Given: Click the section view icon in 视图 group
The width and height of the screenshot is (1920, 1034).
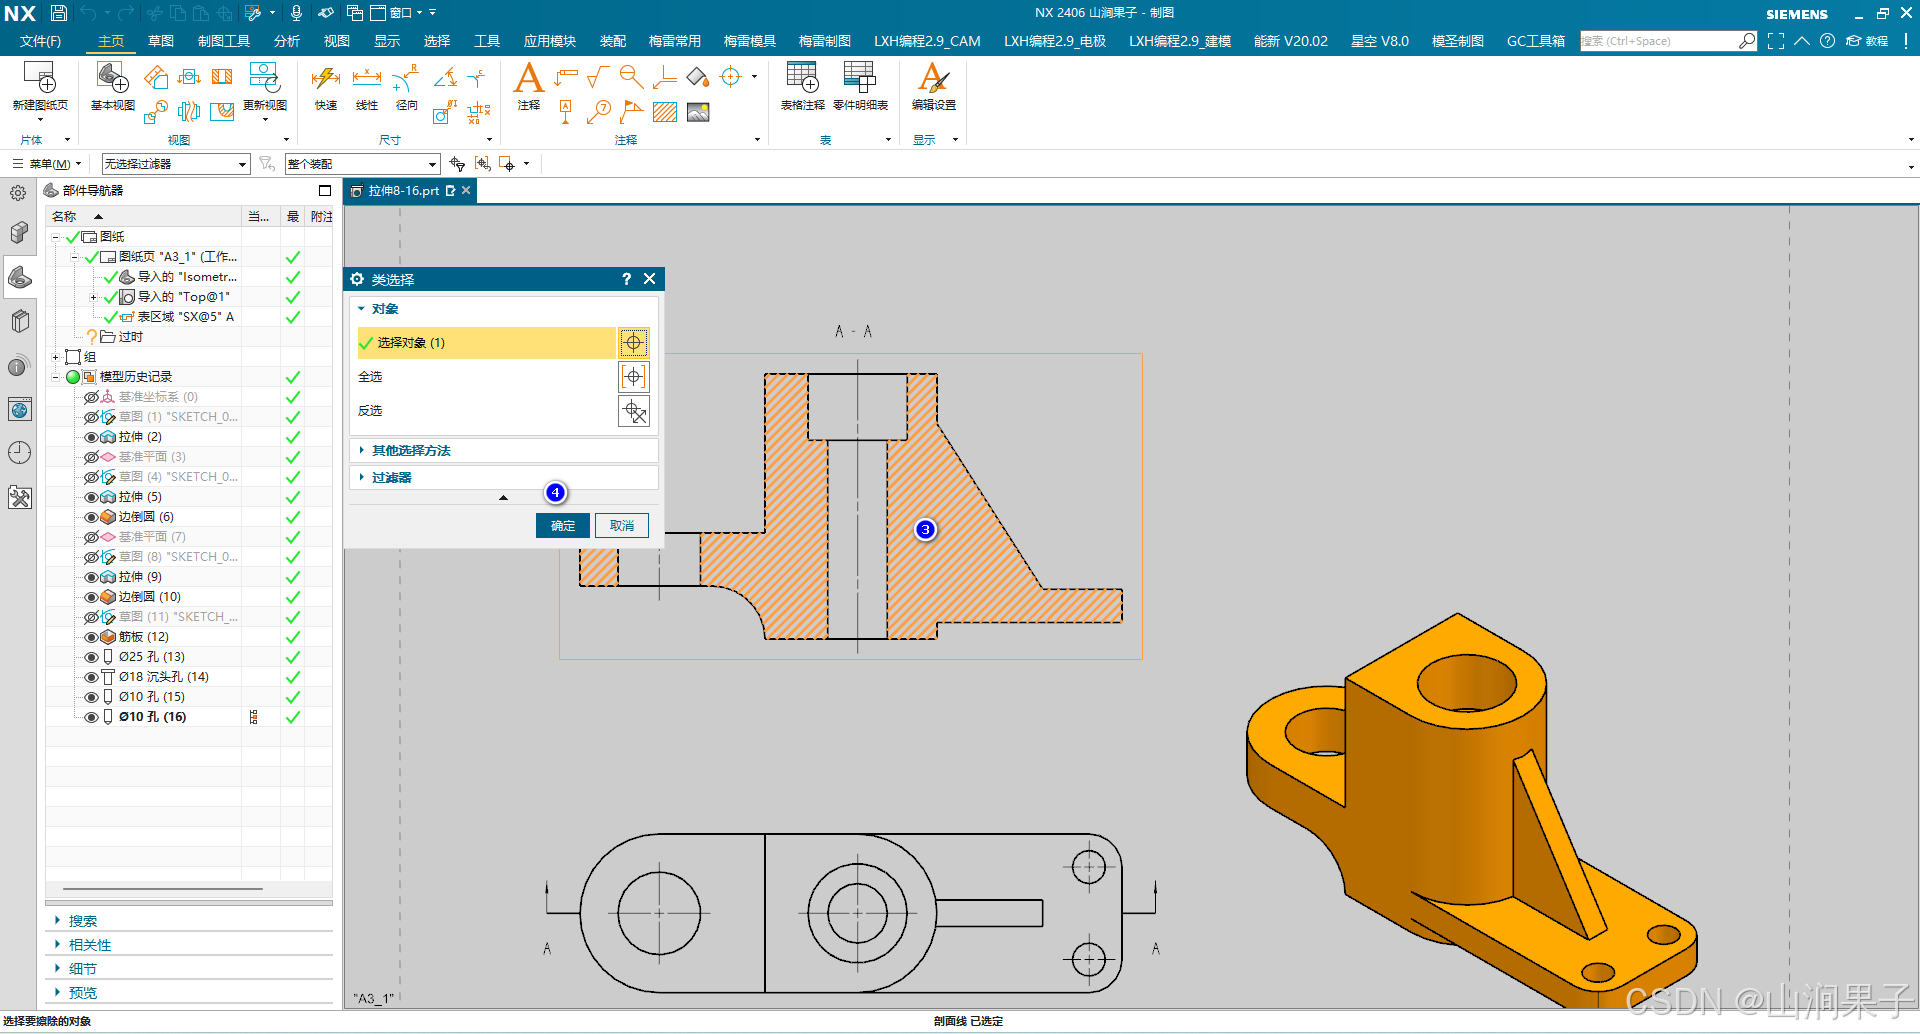Looking at the screenshot, I should 222,77.
